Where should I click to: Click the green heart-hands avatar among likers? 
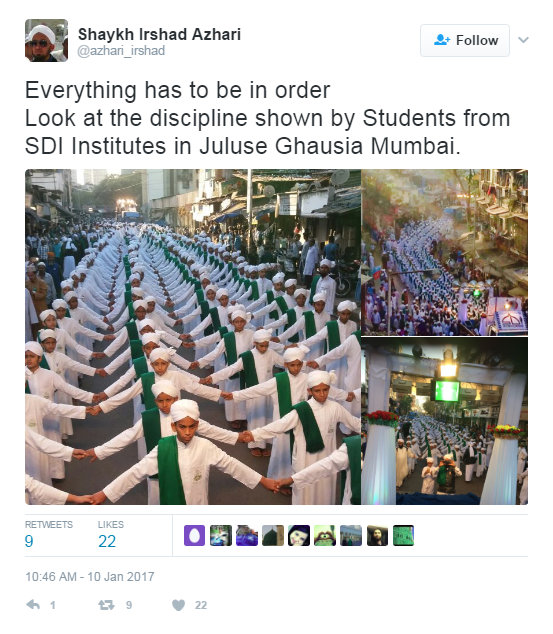tap(325, 535)
